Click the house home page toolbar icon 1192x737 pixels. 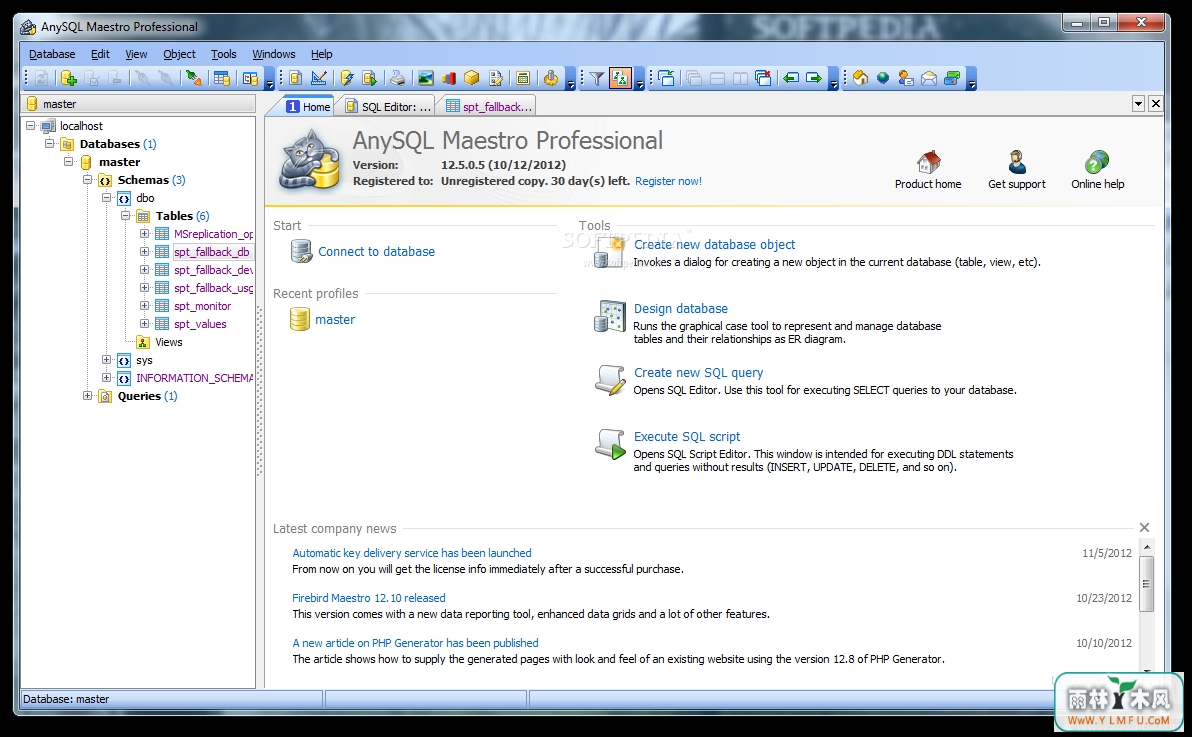tap(860, 78)
